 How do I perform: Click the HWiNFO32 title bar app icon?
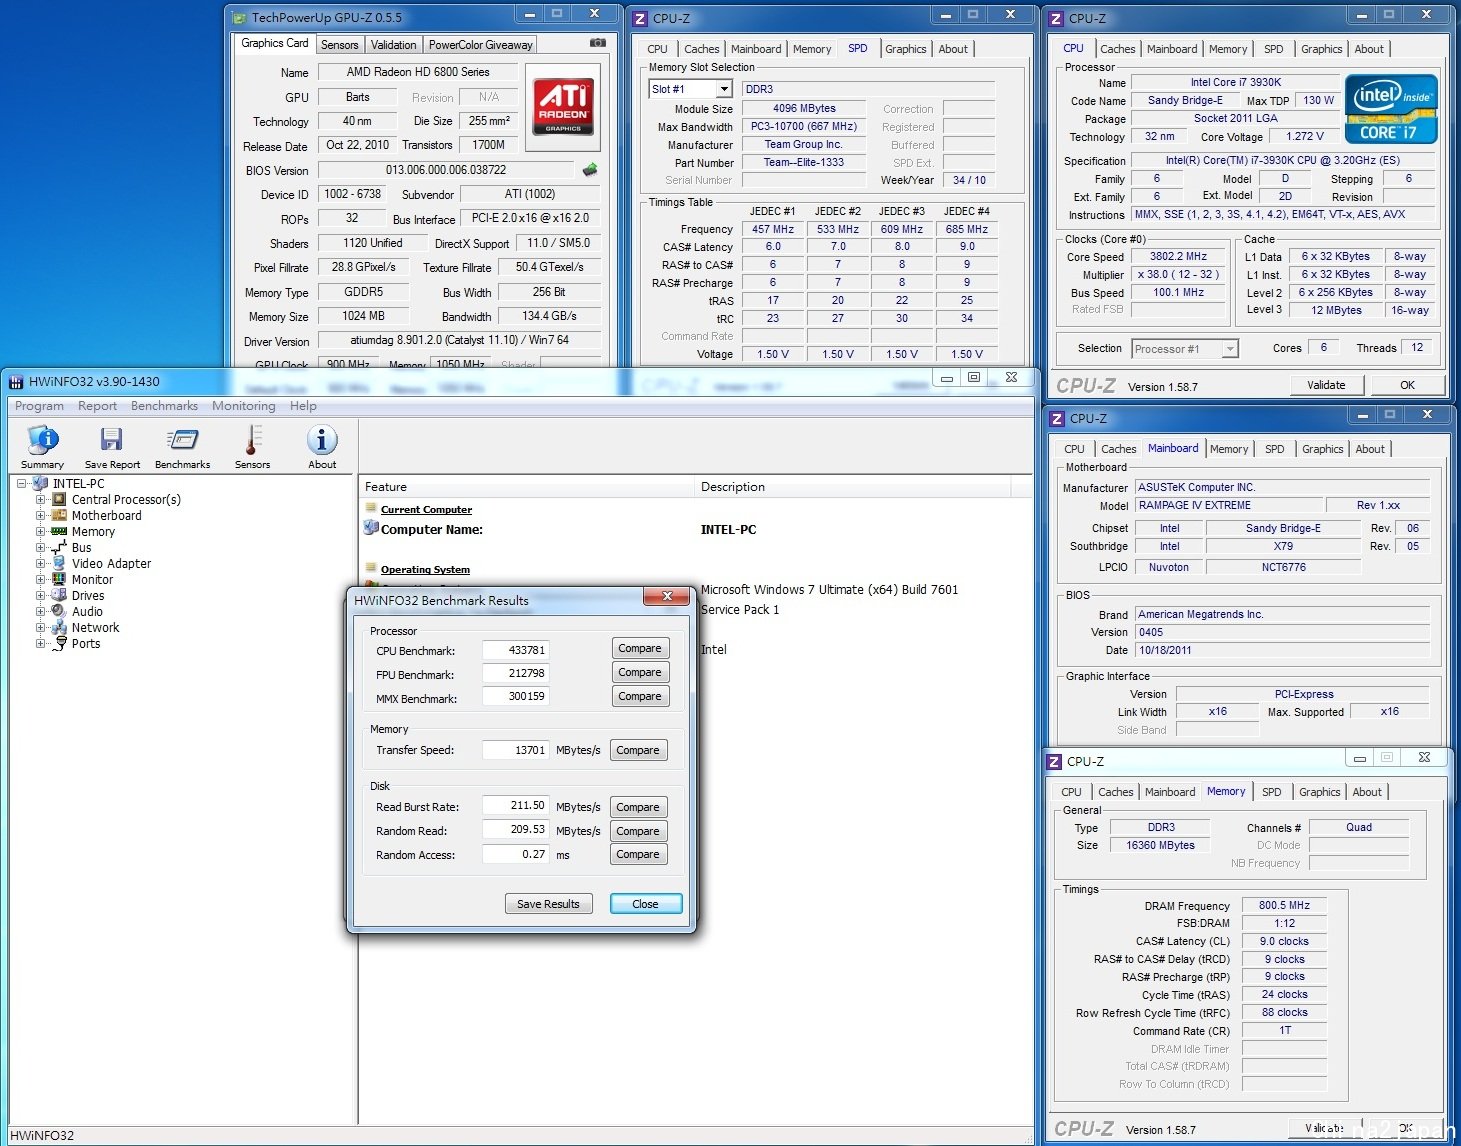pyautogui.click(x=16, y=381)
